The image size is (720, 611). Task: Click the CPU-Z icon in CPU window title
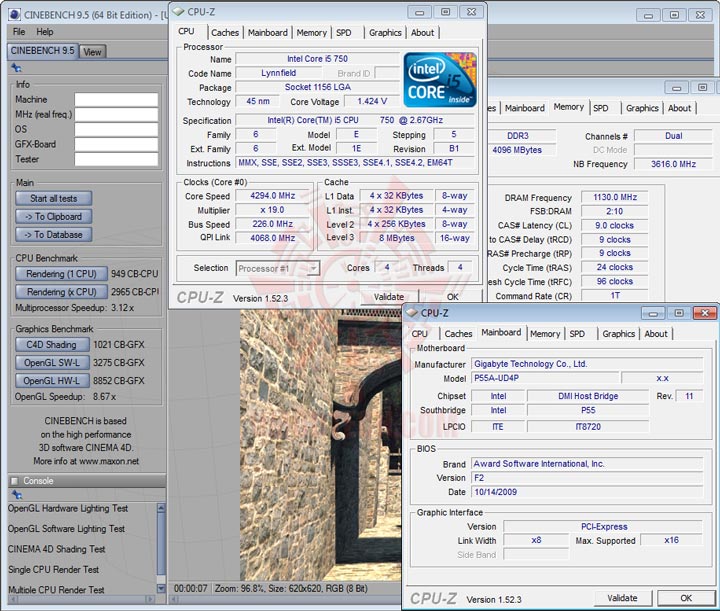(x=177, y=12)
